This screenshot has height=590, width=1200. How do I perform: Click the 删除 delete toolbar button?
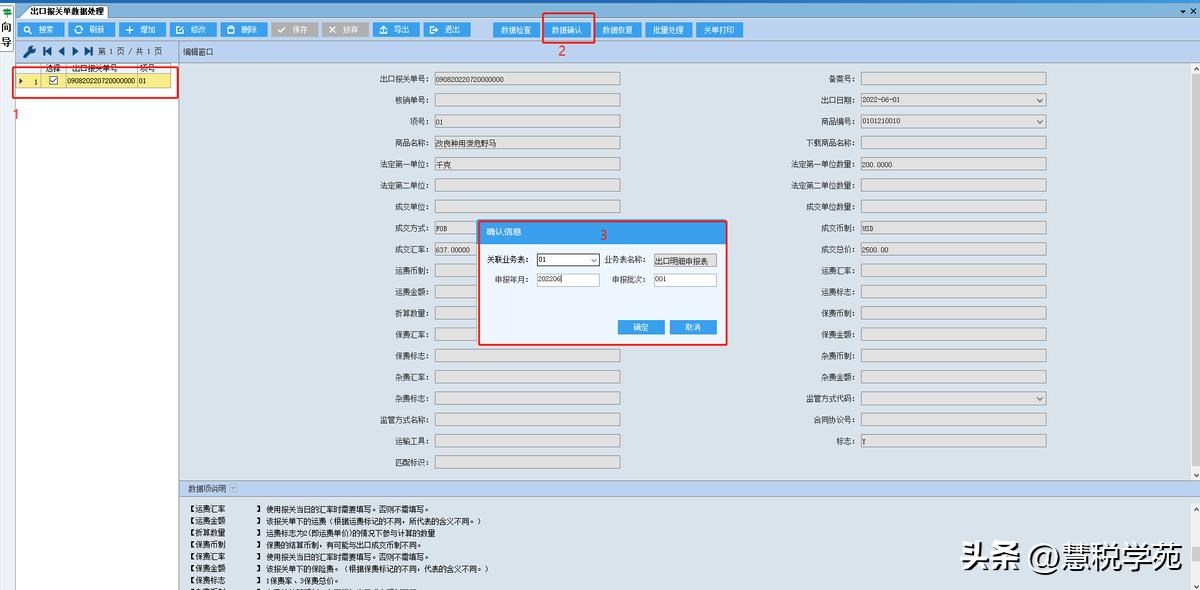coord(244,30)
